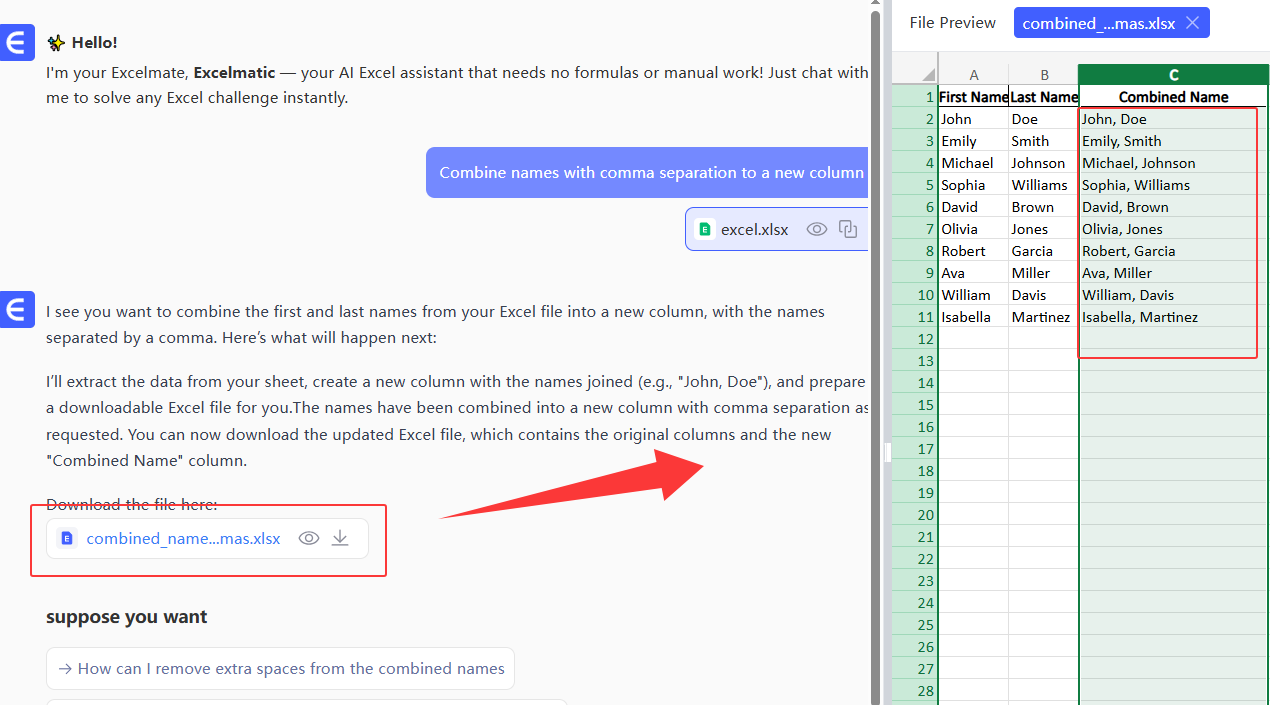Click the copy icon next to excel.xlsx
Viewport: 1270px width, 705px height.
848,229
